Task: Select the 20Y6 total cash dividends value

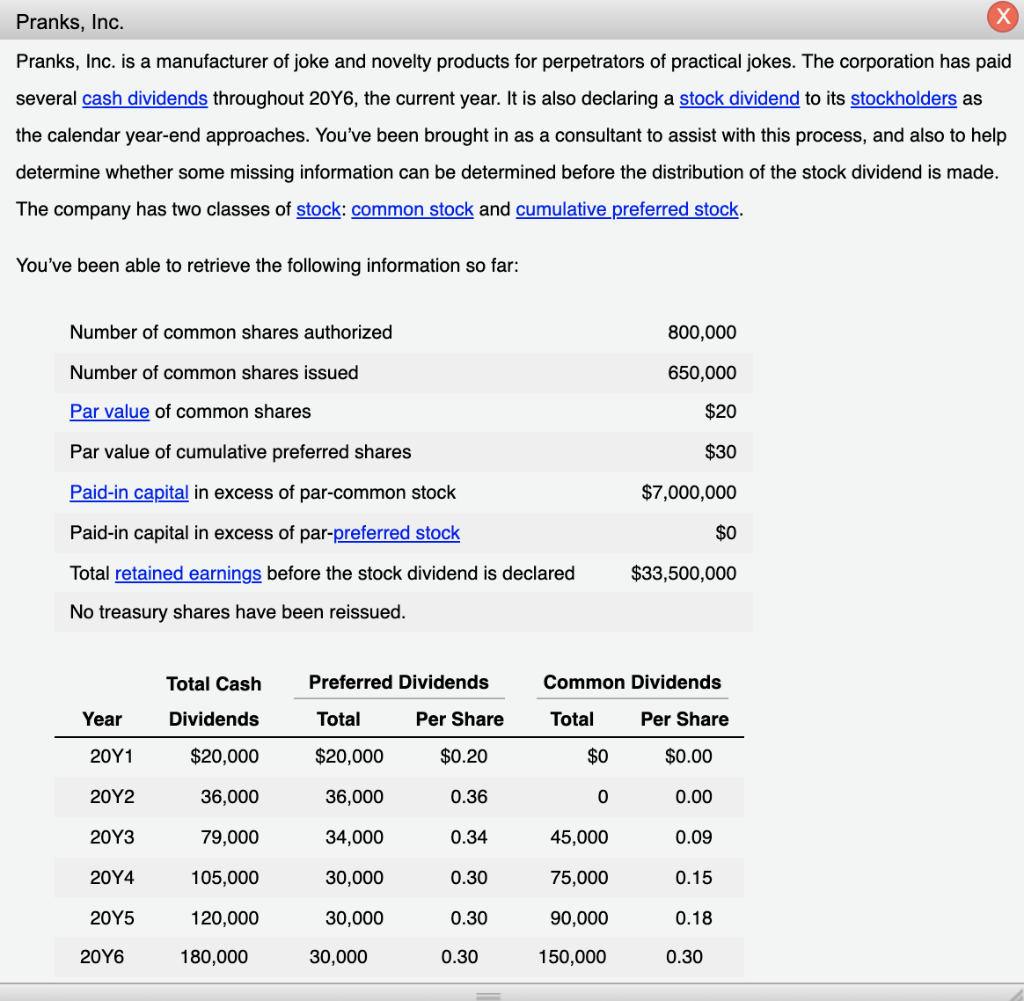Action: (x=213, y=957)
